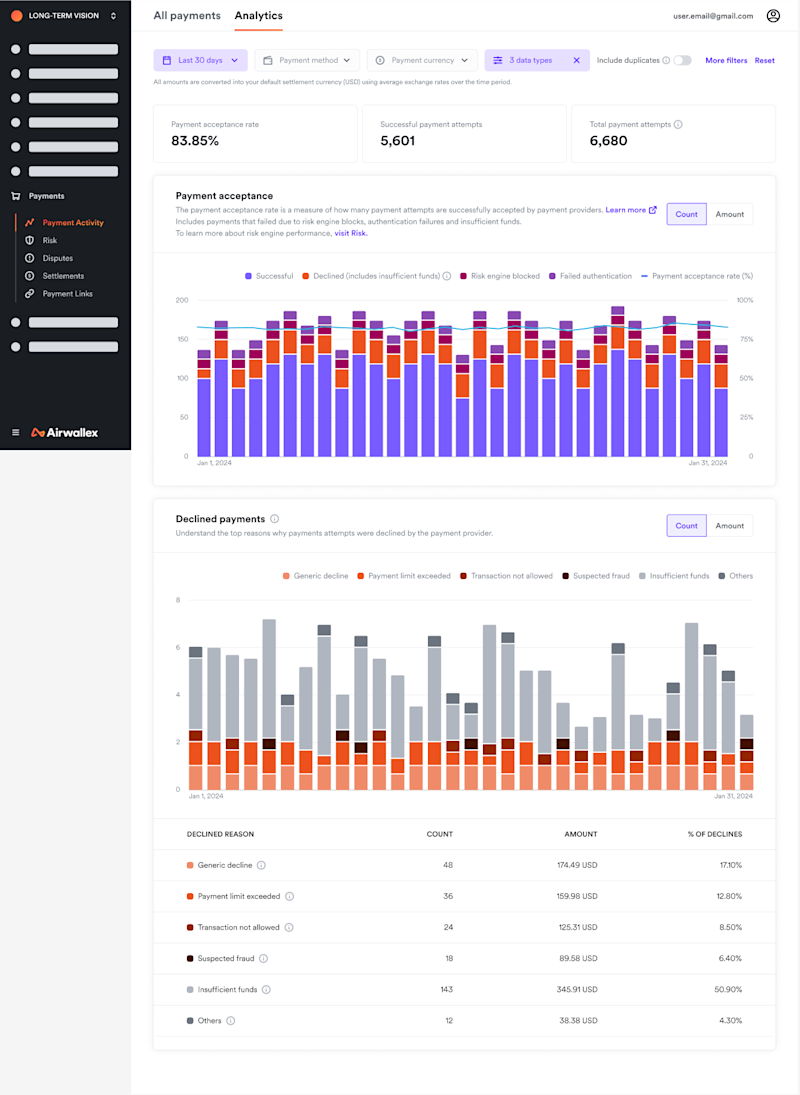Switch Payment acceptance chart to Amount
The image size is (800, 1095).
point(729,214)
